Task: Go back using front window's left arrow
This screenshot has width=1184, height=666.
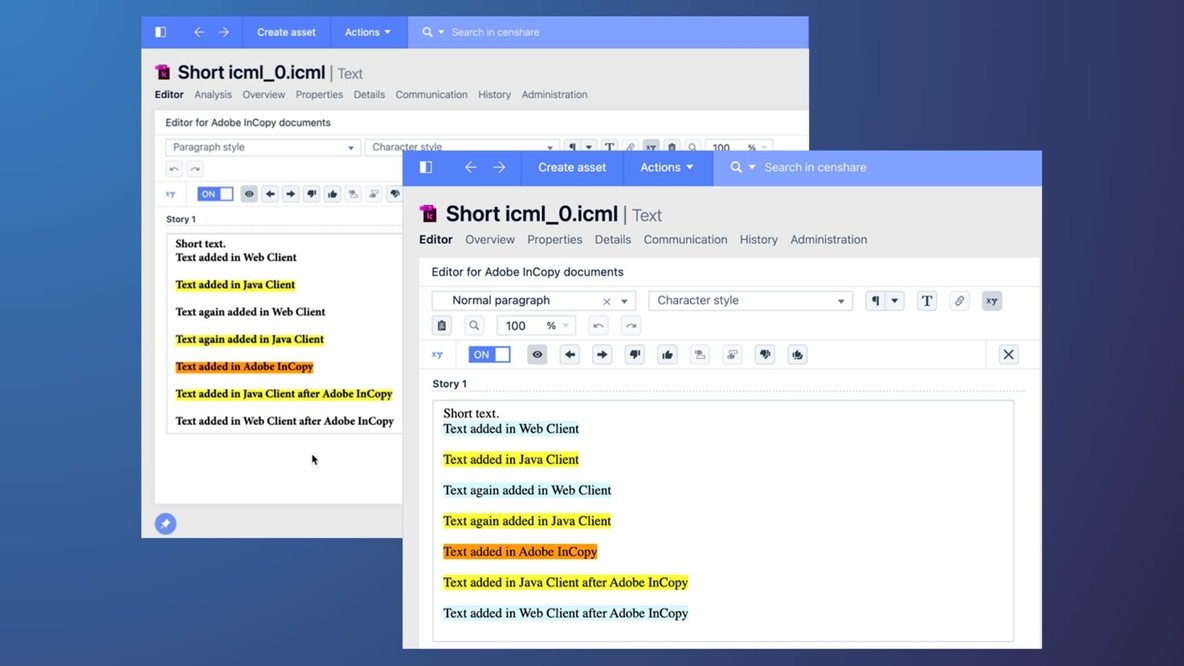Action: point(470,167)
